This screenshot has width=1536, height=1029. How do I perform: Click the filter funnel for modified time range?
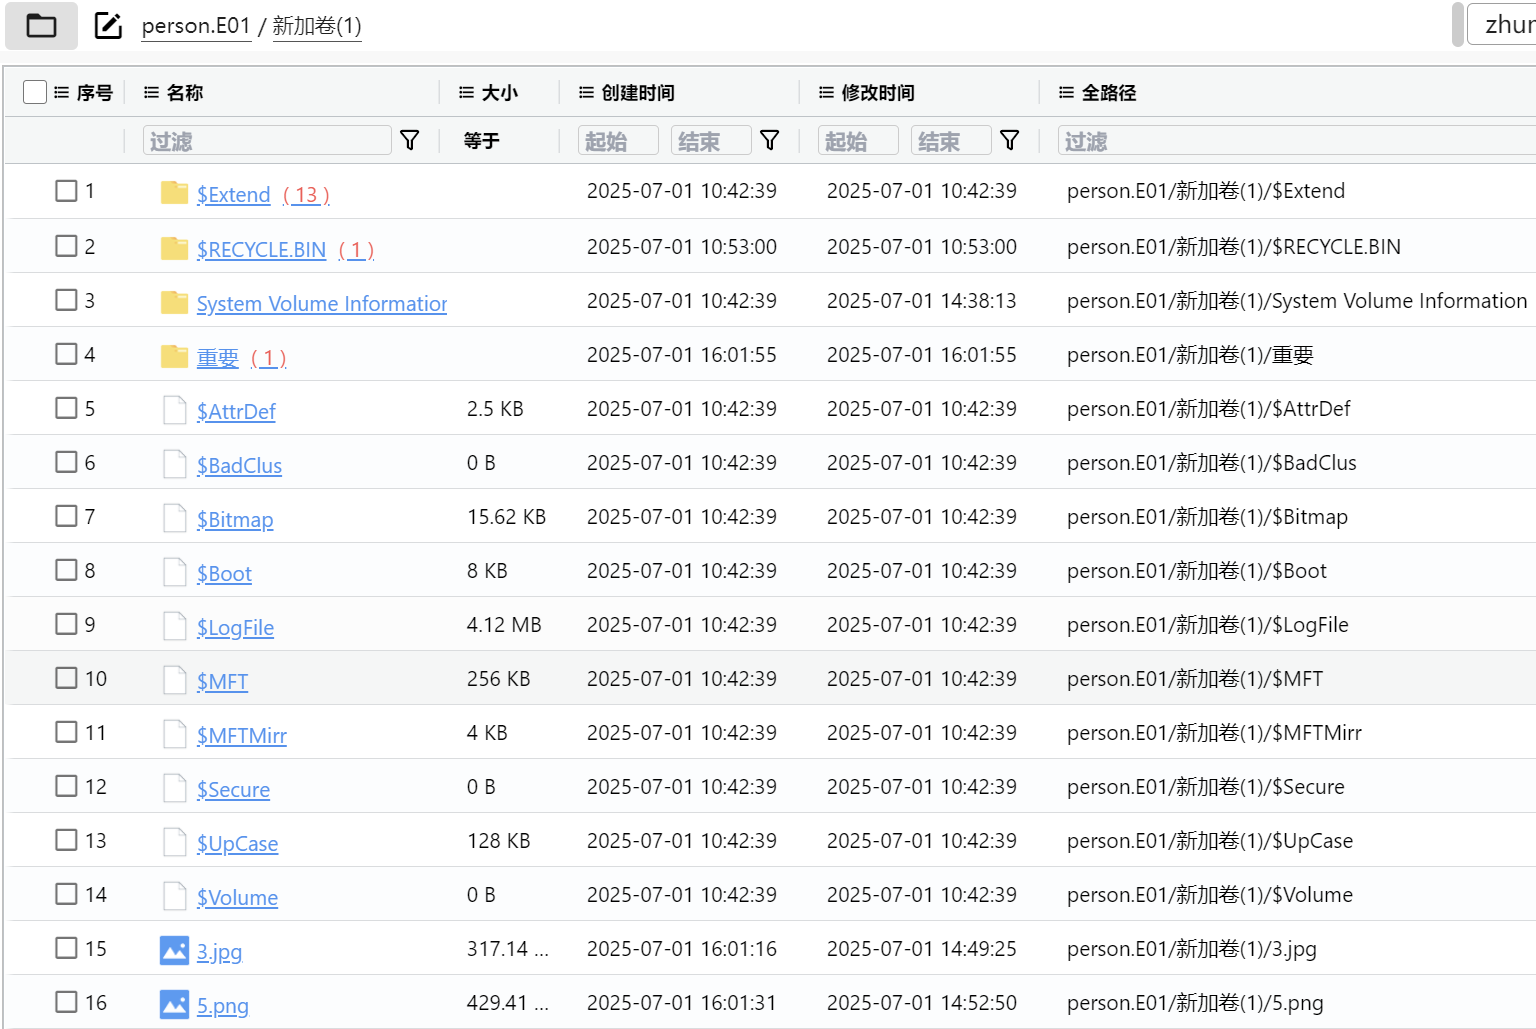(x=1009, y=140)
